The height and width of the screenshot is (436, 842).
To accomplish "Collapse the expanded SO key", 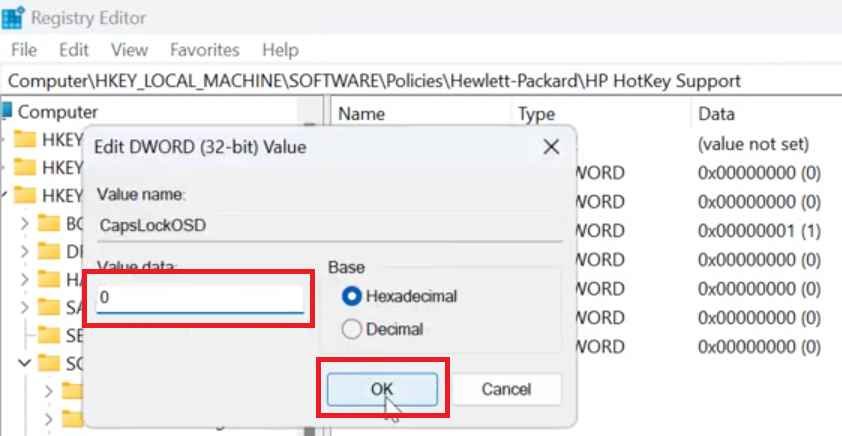I will pos(25,363).
